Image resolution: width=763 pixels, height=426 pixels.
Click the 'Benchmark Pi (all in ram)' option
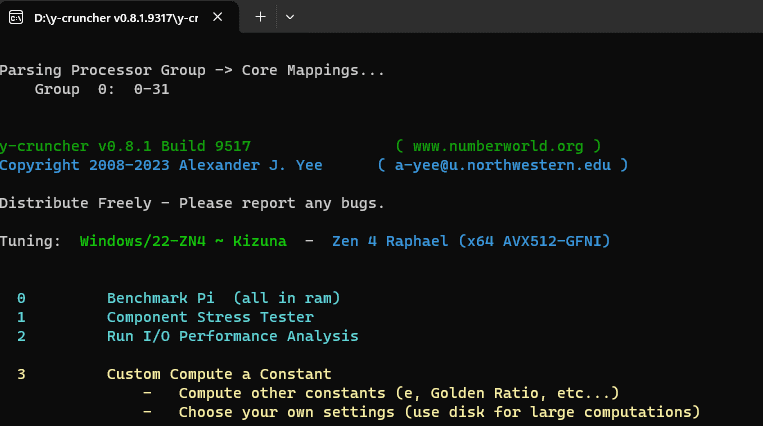223,298
